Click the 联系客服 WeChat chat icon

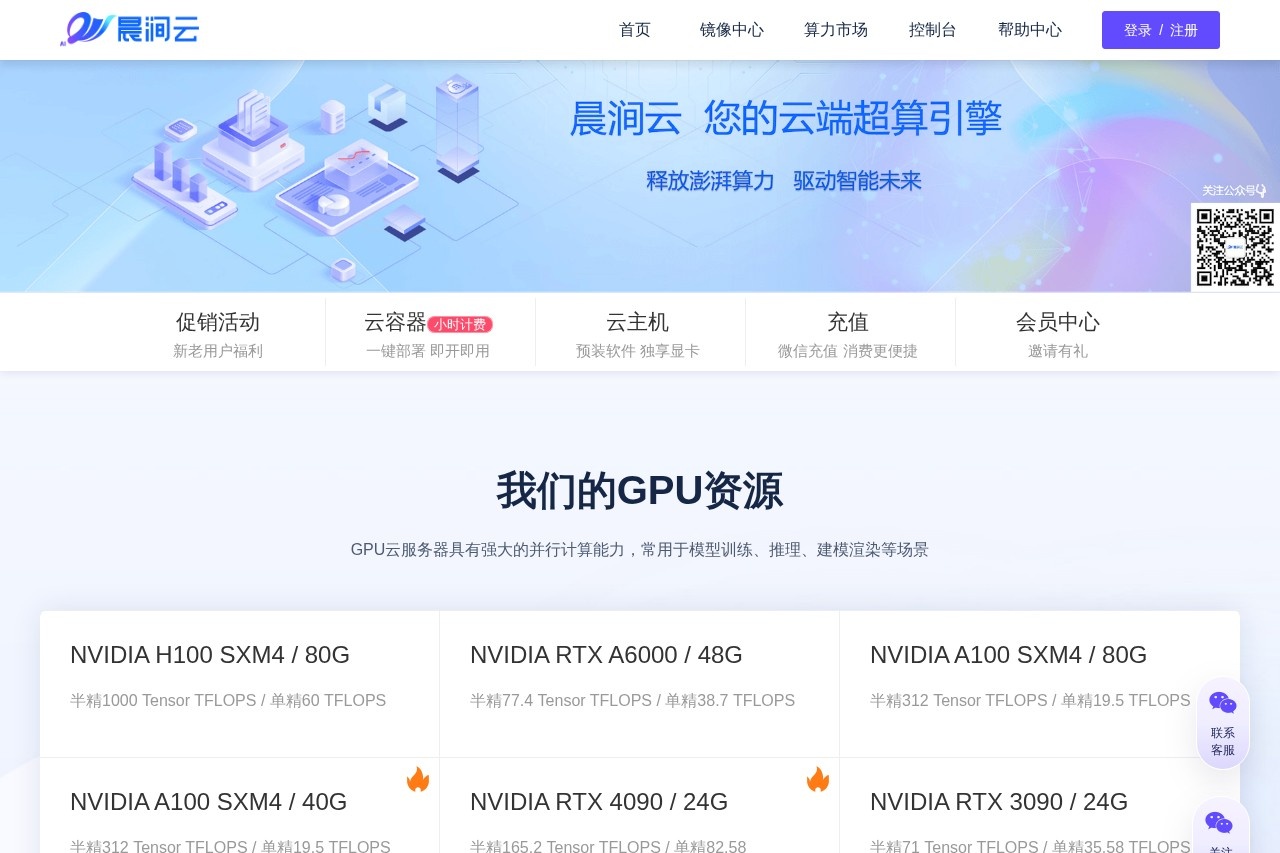pos(1222,704)
